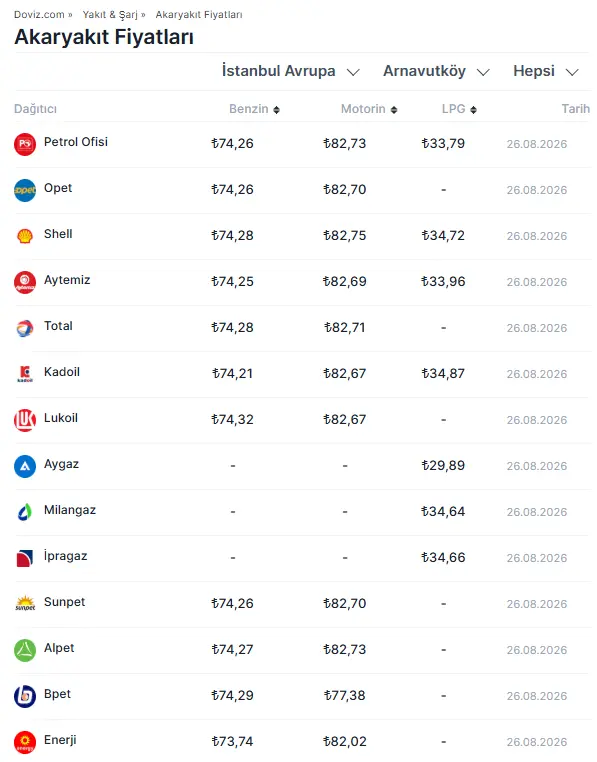Expand the Hepsi filter dropdown

546,71
